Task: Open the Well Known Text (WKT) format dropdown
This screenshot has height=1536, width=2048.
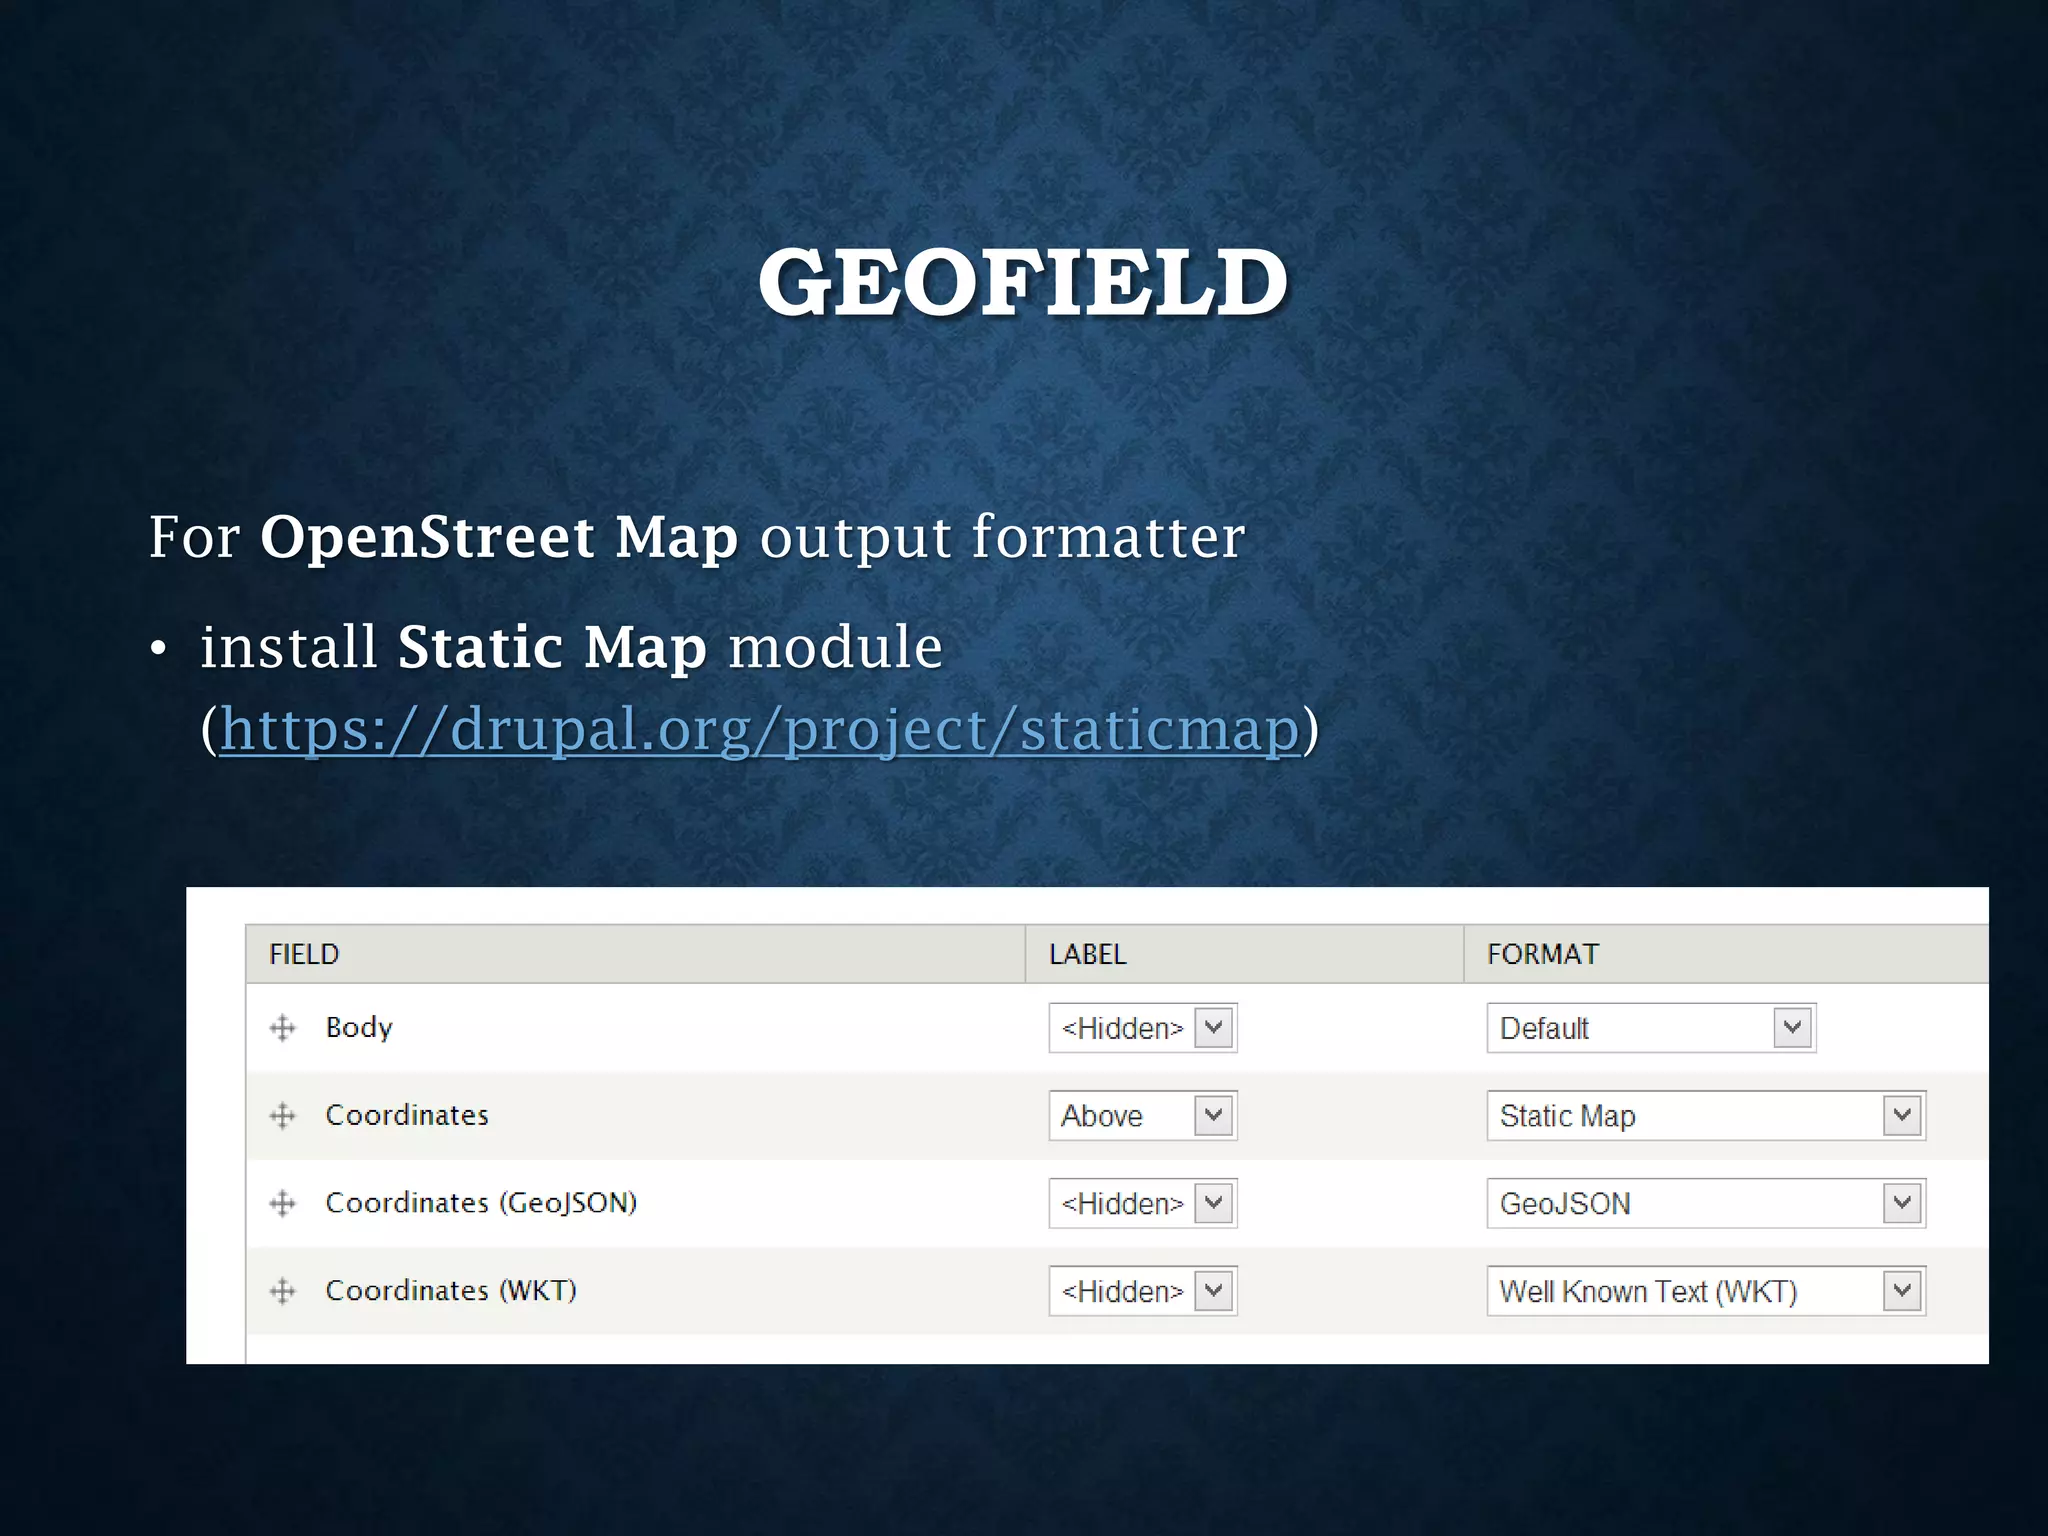Action: (1705, 1292)
